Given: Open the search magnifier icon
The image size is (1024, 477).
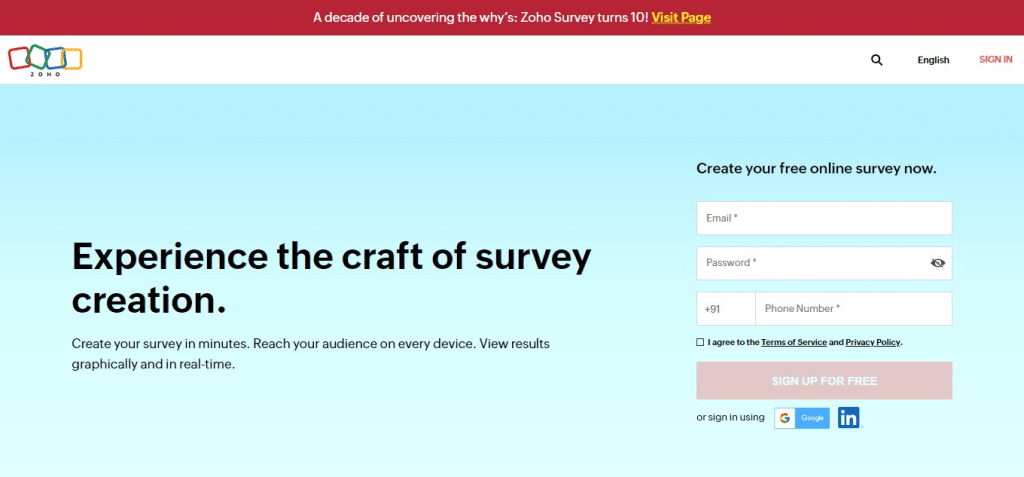Looking at the screenshot, I should point(876,60).
